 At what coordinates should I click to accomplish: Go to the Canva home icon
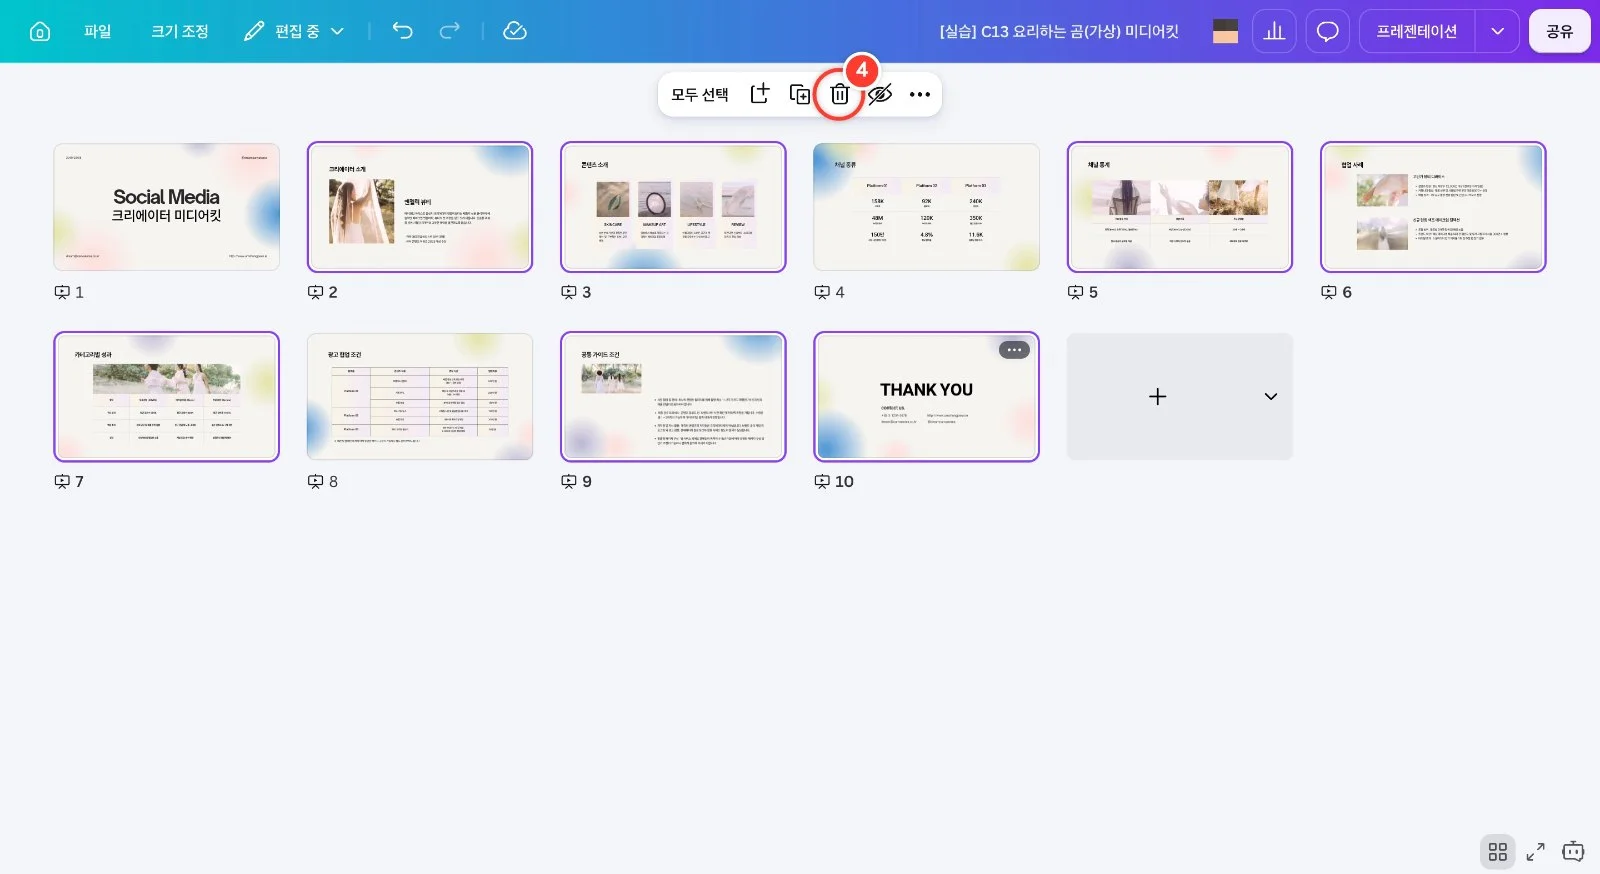tap(40, 31)
